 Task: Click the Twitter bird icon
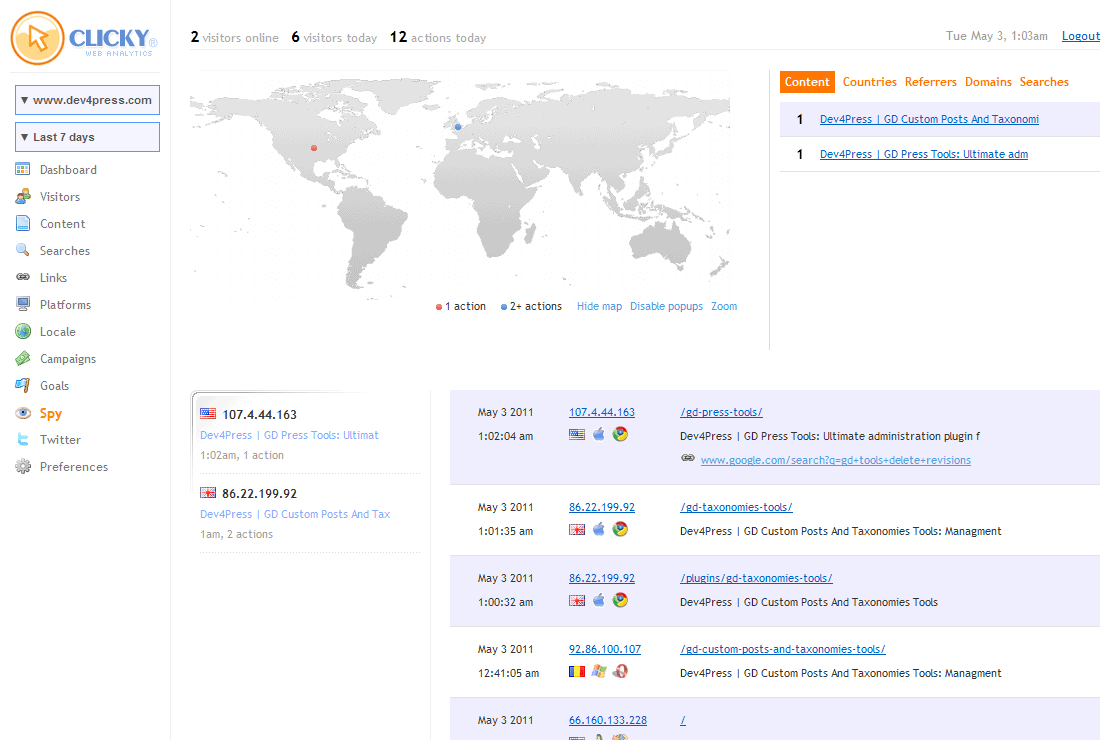tap(23, 439)
